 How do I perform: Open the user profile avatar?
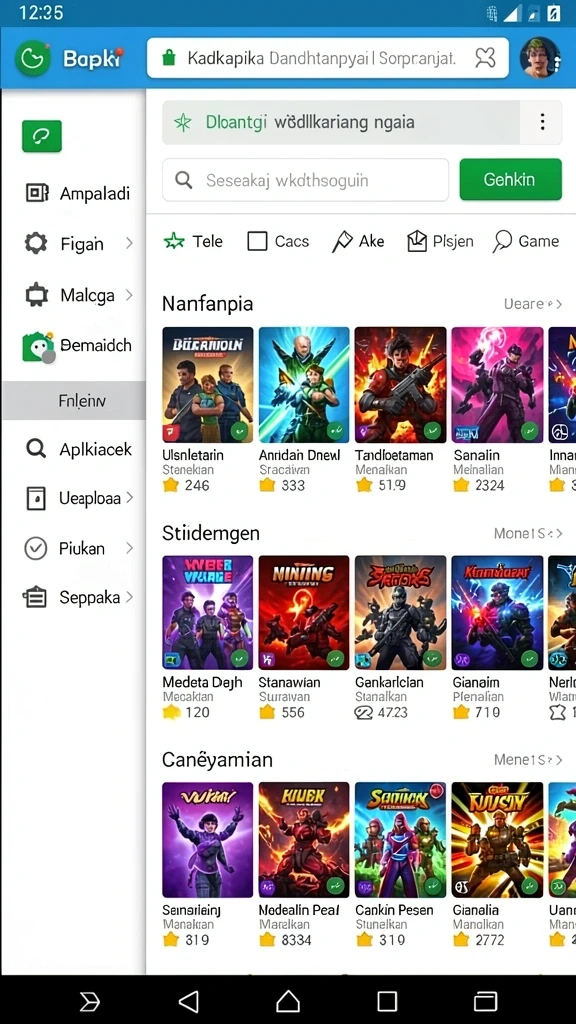tap(539, 57)
